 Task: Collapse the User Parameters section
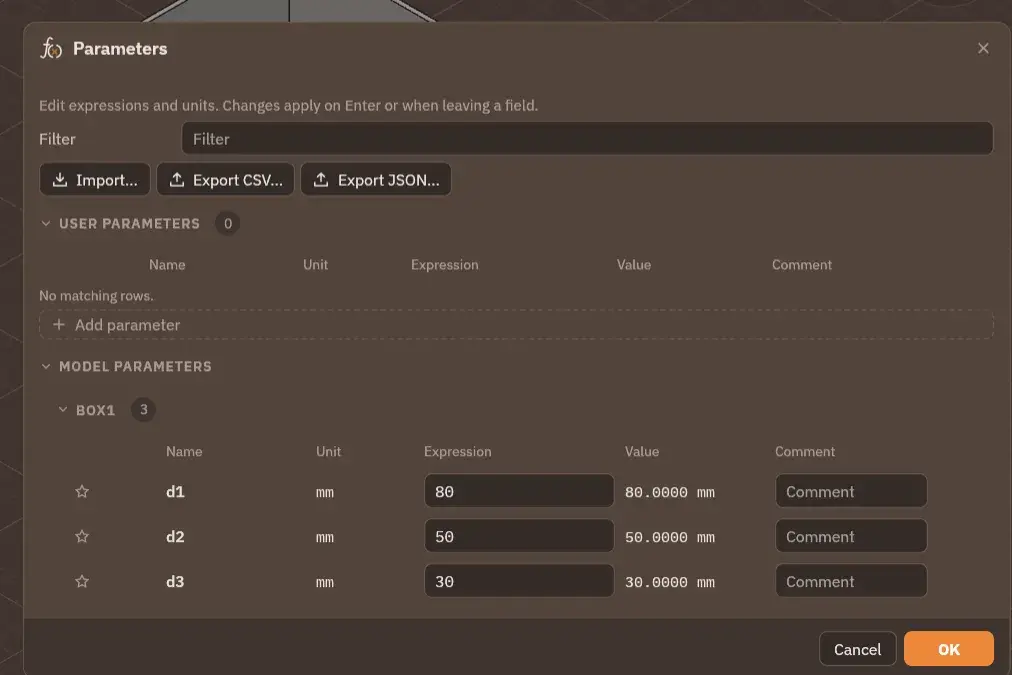(x=46, y=224)
